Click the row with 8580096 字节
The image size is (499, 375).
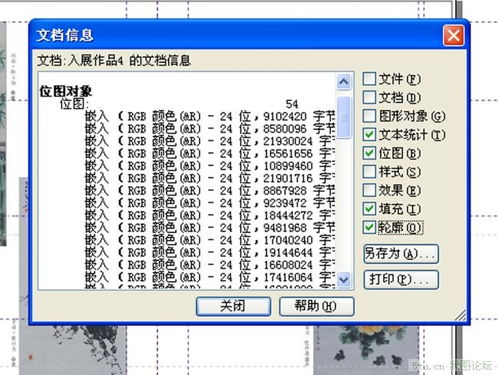point(210,129)
